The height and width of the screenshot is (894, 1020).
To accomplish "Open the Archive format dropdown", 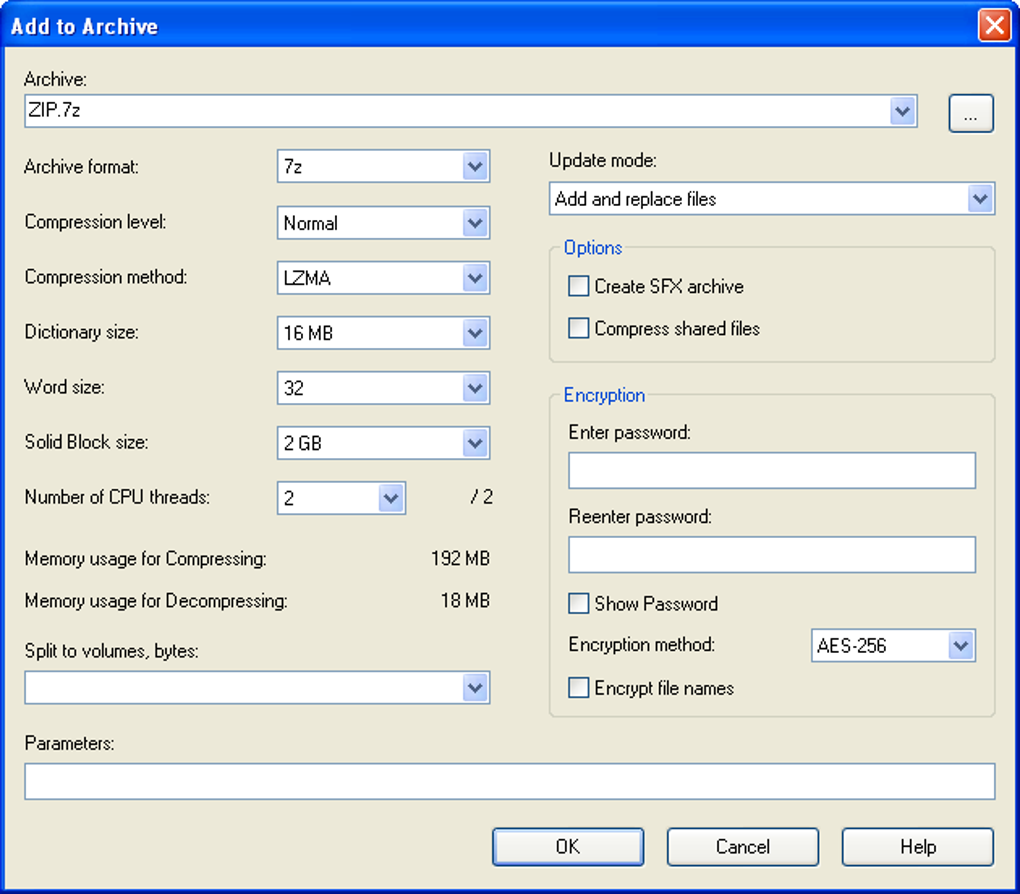I will click(x=475, y=167).
